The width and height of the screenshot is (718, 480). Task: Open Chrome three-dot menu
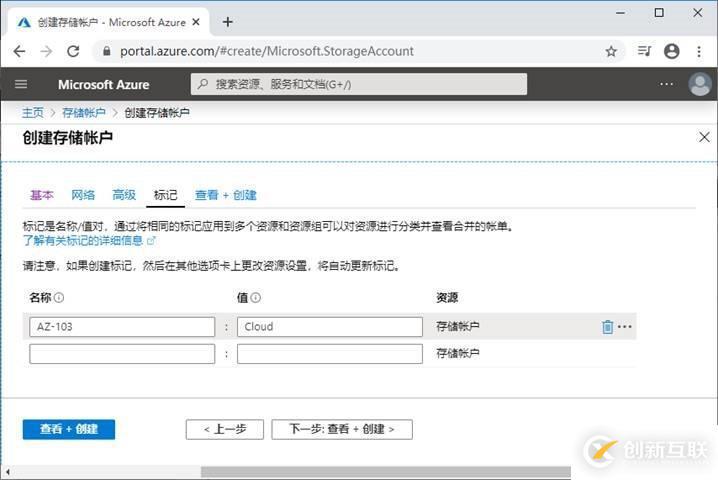coord(699,51)
